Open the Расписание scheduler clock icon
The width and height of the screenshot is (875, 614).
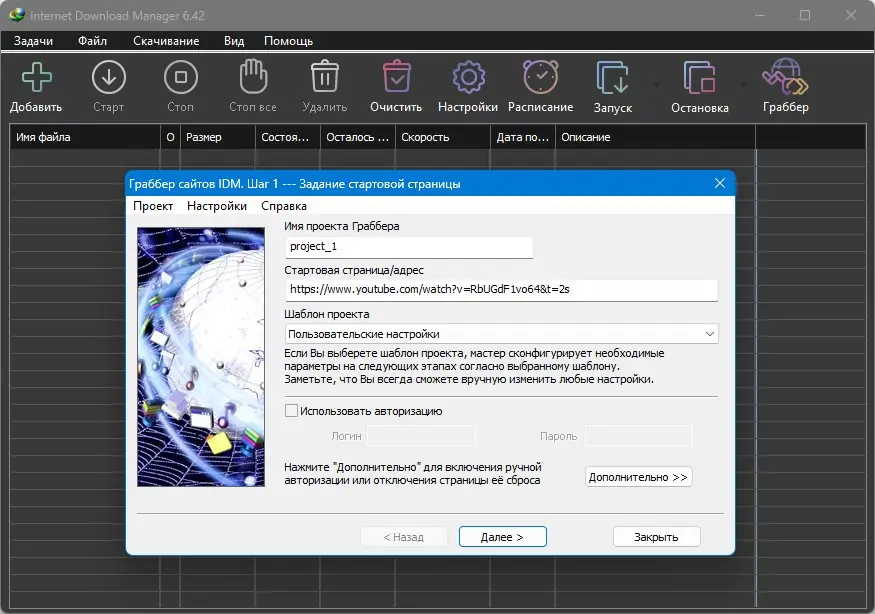540,78
